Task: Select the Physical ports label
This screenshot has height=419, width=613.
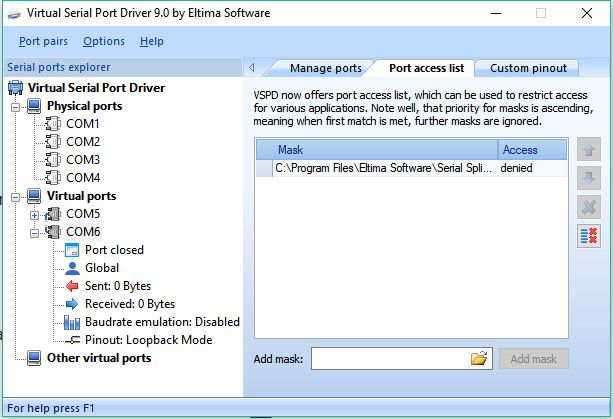Action: [x=84, y=106]
